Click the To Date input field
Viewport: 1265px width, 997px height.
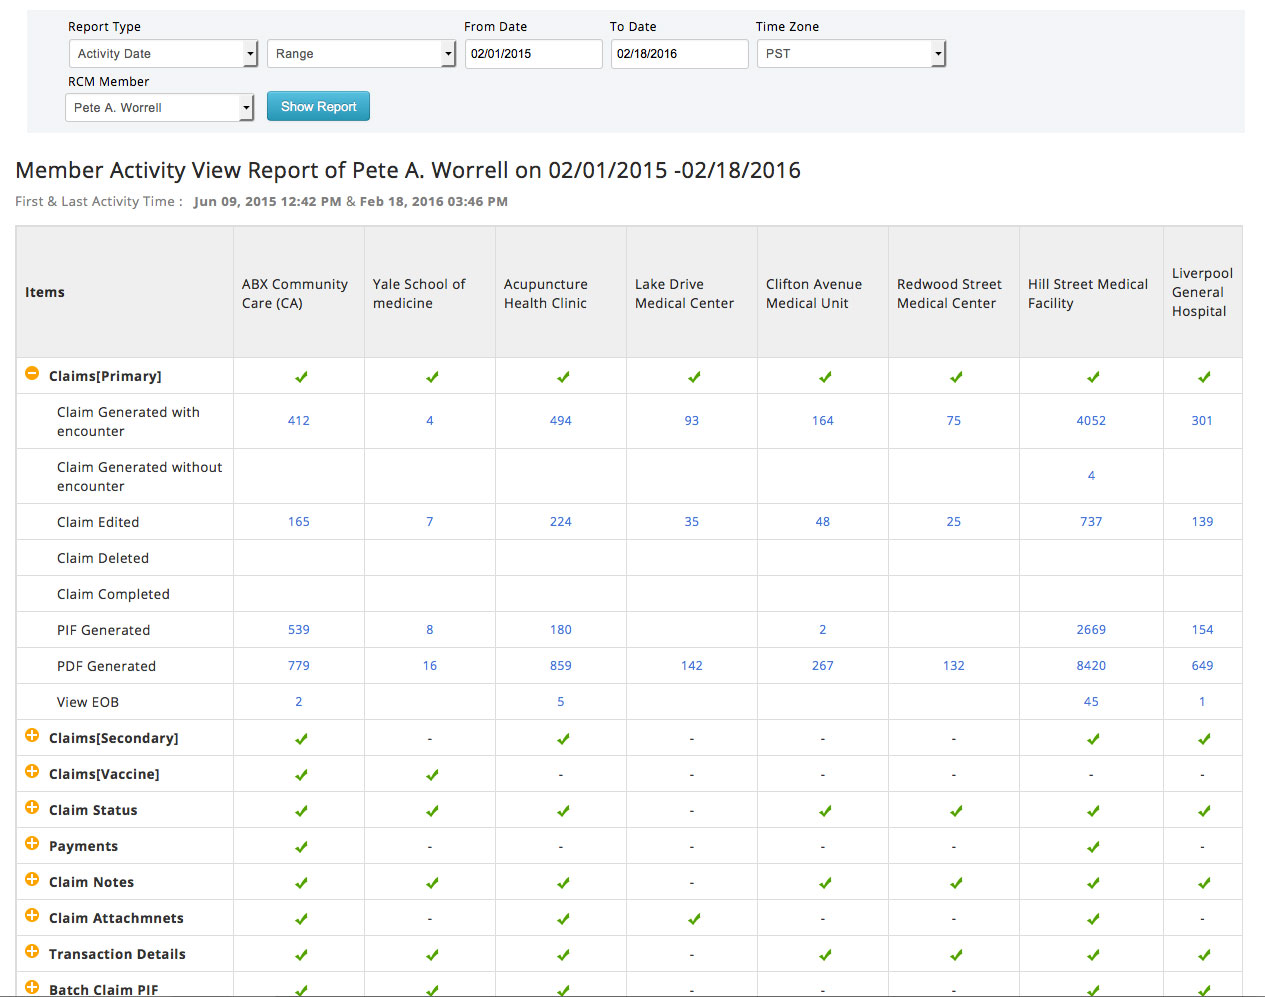coord(679,54)
